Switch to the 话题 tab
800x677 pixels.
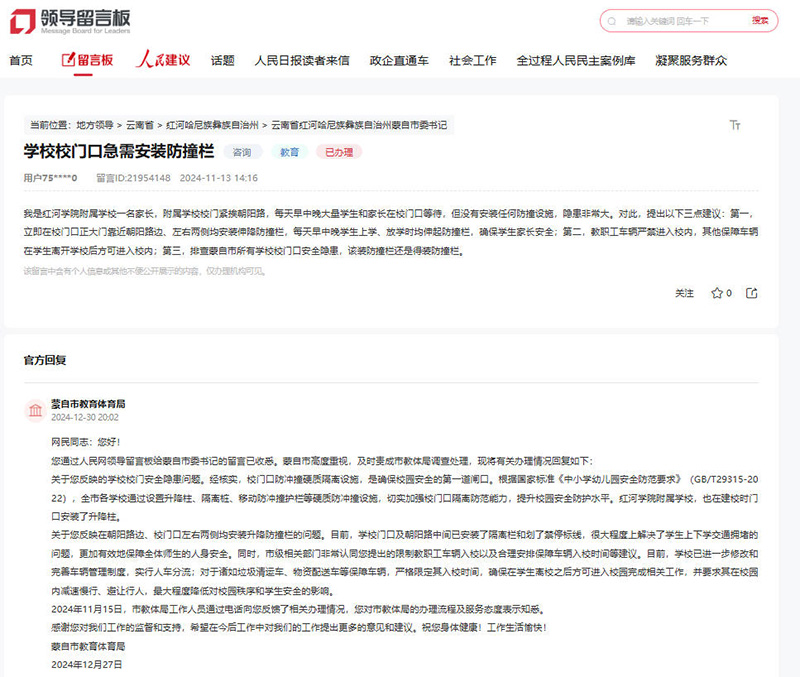point(221,59)
